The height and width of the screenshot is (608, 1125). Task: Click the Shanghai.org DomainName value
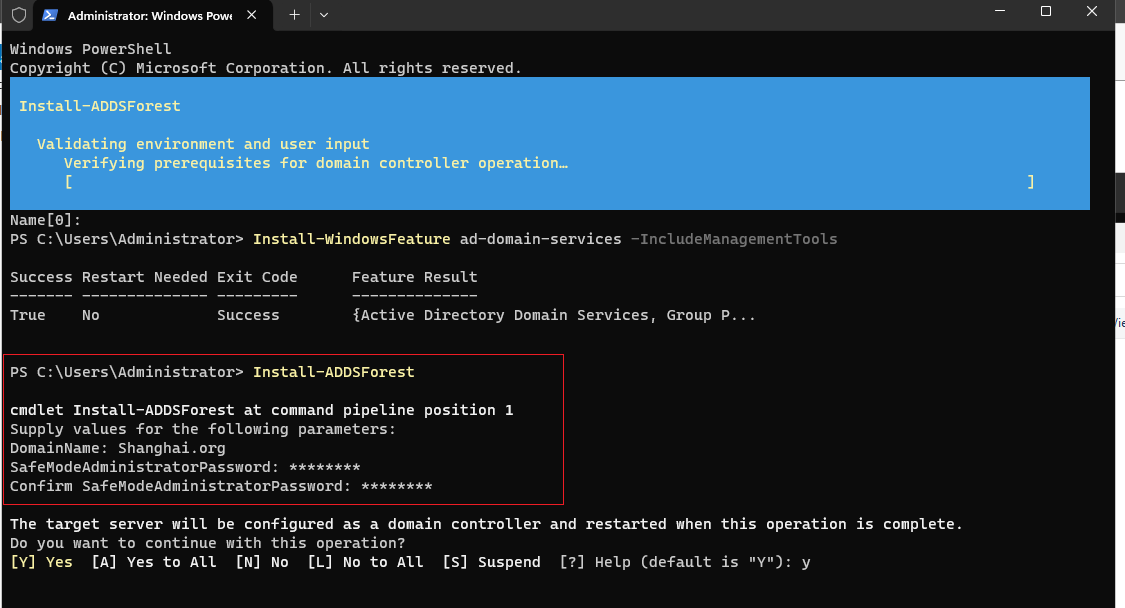[171, 449]
